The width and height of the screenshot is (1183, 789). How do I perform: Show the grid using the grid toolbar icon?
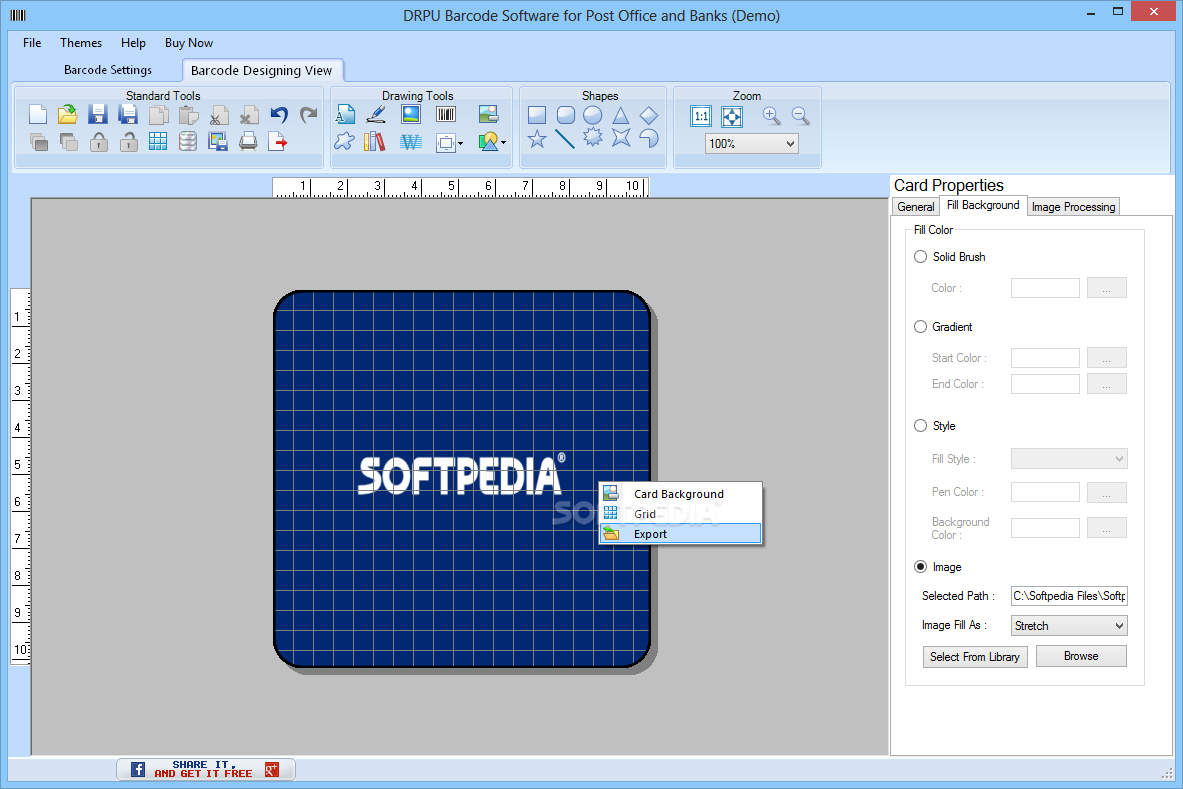tap(158, 141)
